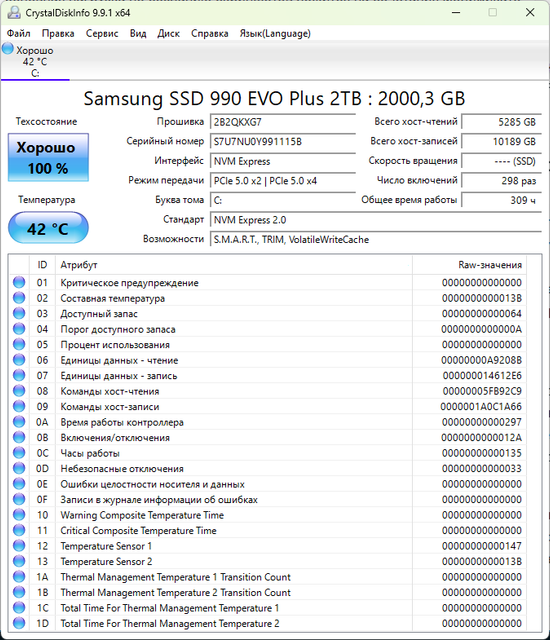Viewport: 550px width, 640px height.
Task: Click the blue status orb for attribute 01
Action: pyautogui.click(x=19, y=282)
